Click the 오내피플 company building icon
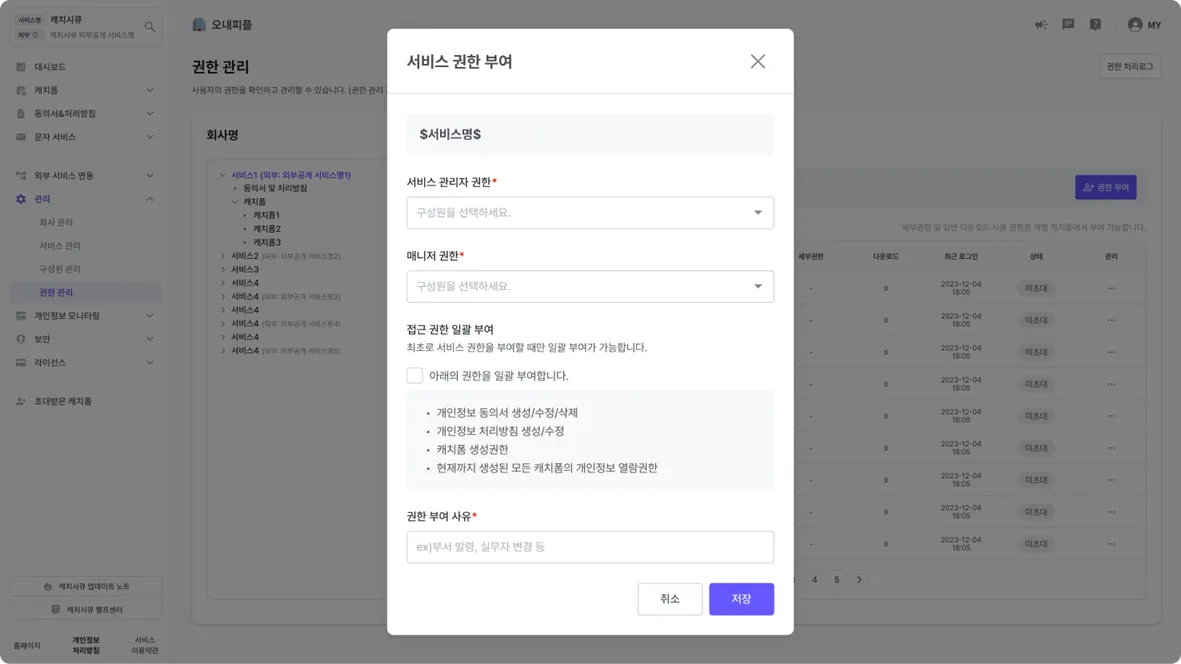1181x664 pixels. pyautogui.click(x=199, y=25)
